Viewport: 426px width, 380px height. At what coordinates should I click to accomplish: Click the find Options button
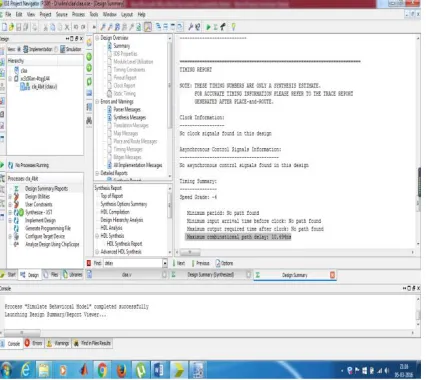(x=224, y=263)
